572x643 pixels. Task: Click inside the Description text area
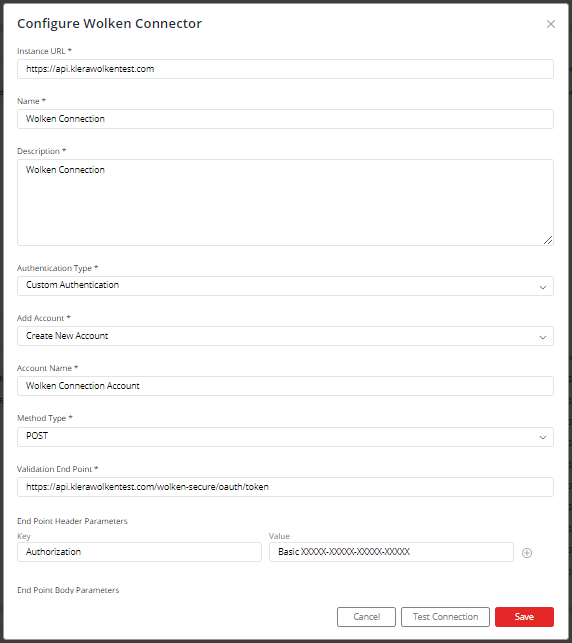[285, 203]
